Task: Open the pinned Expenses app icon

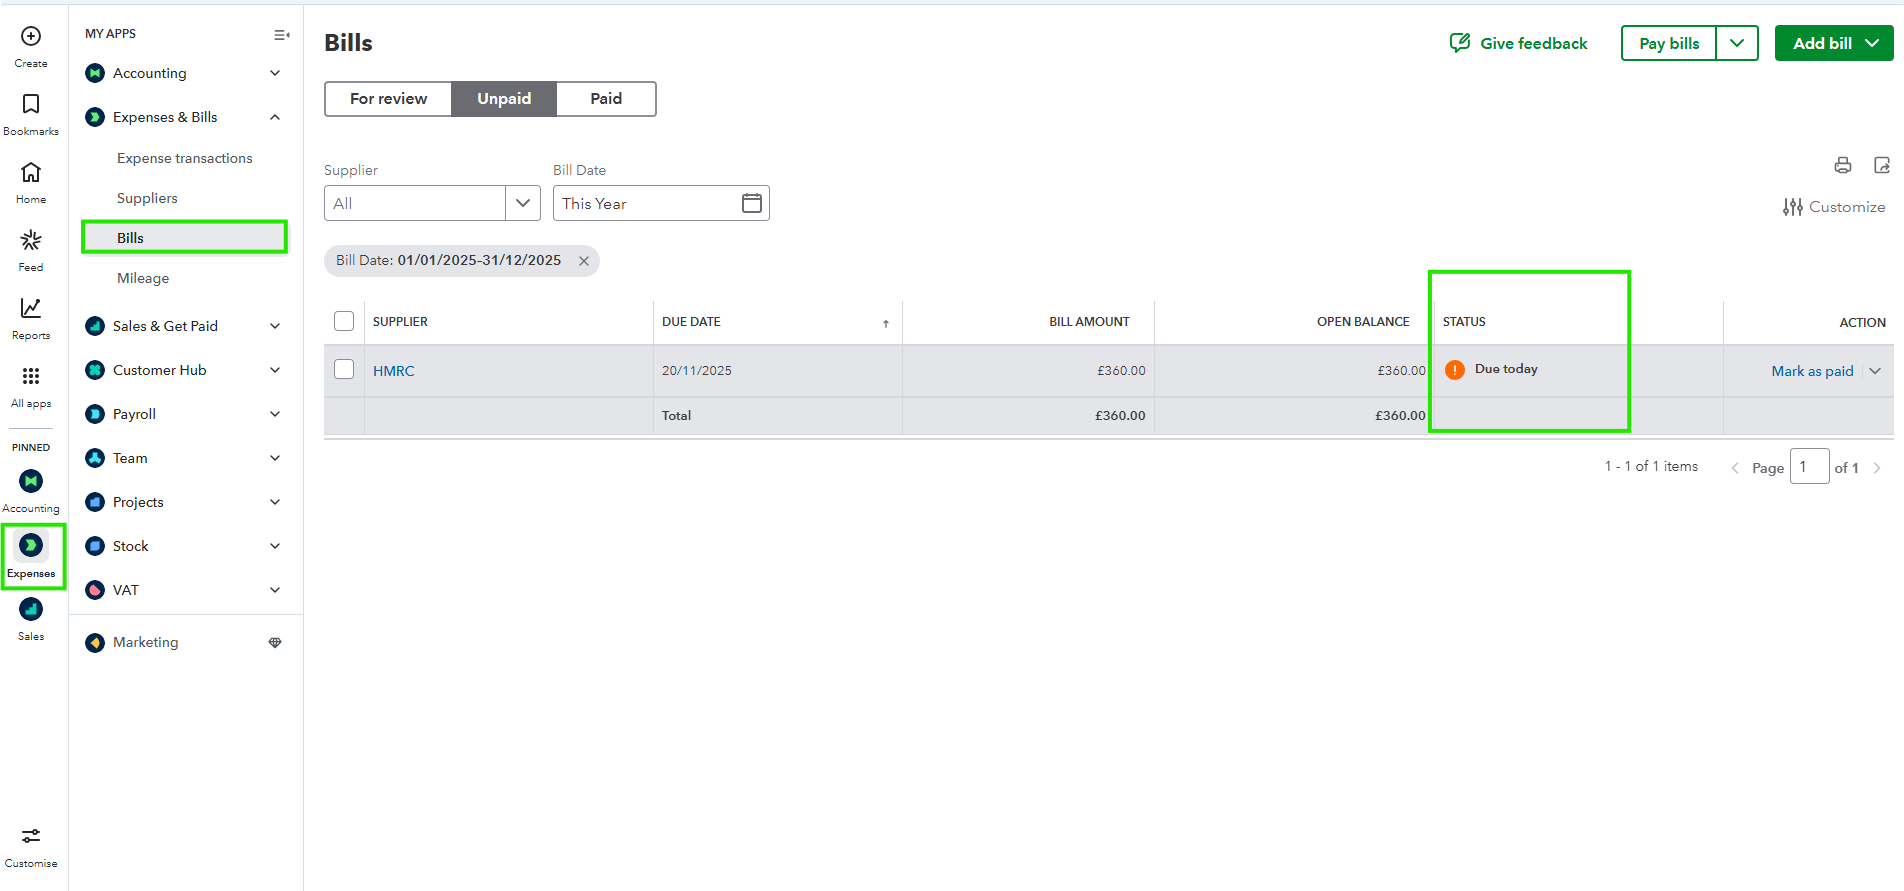Action: 31,545
